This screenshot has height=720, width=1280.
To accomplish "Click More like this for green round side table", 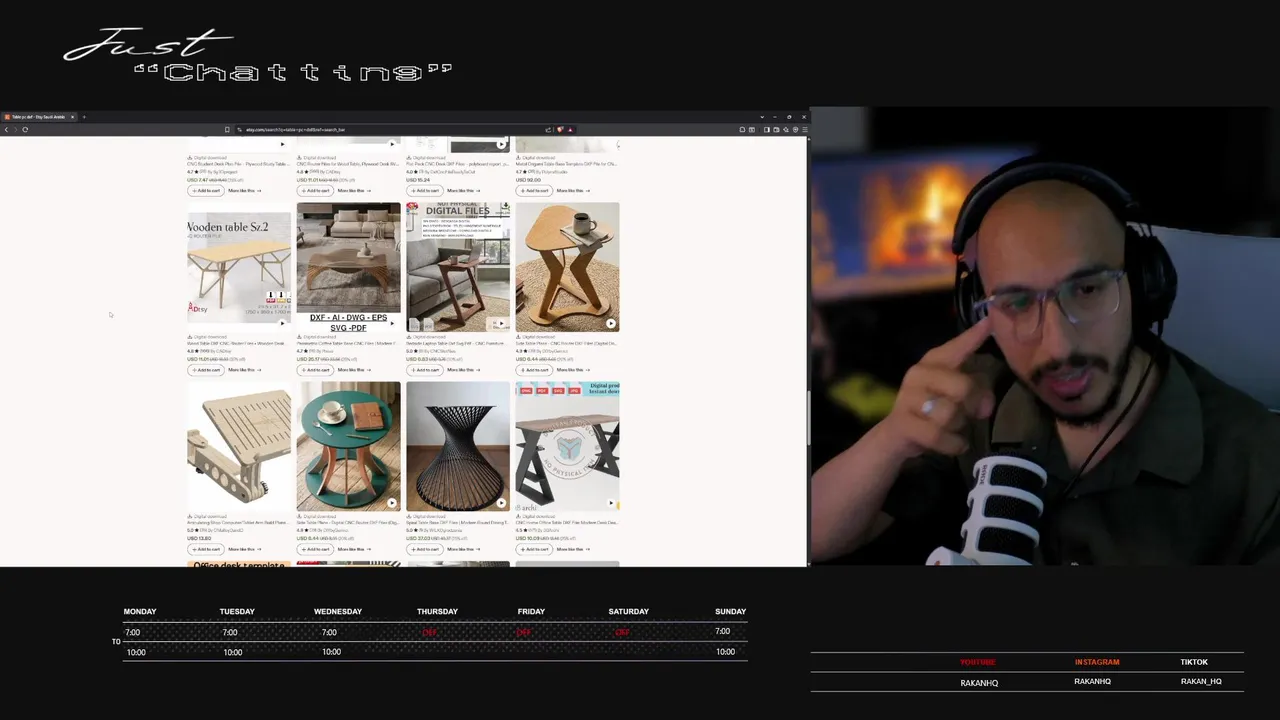I will (354, 549).
